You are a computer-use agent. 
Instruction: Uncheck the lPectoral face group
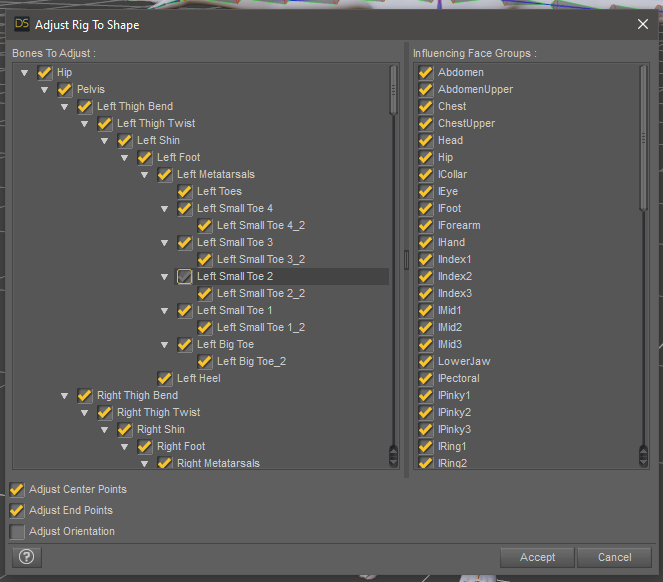pyautogui.click(x=425, y=379)
